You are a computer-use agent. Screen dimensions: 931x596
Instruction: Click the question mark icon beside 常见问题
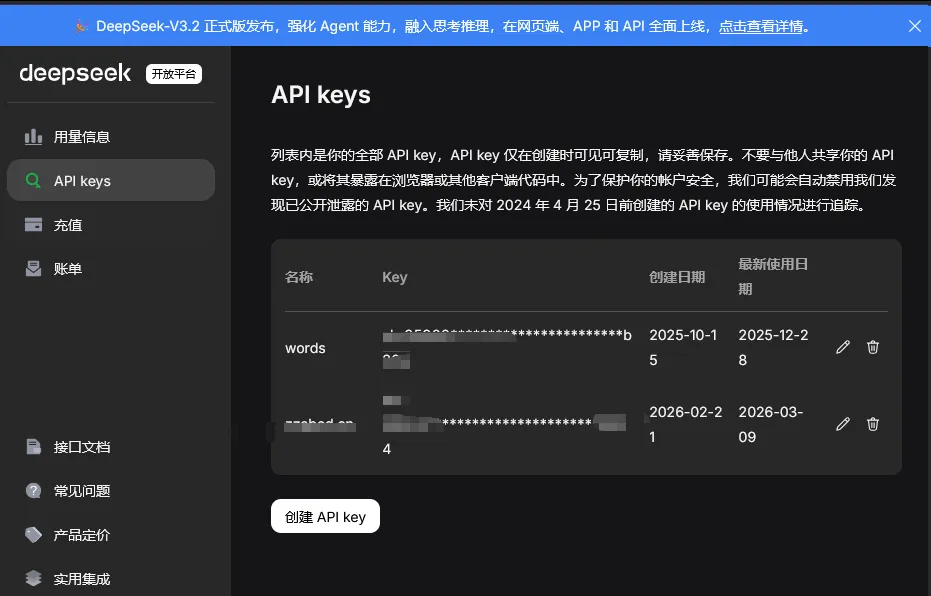pyautogui.click(x=33, y=490)
